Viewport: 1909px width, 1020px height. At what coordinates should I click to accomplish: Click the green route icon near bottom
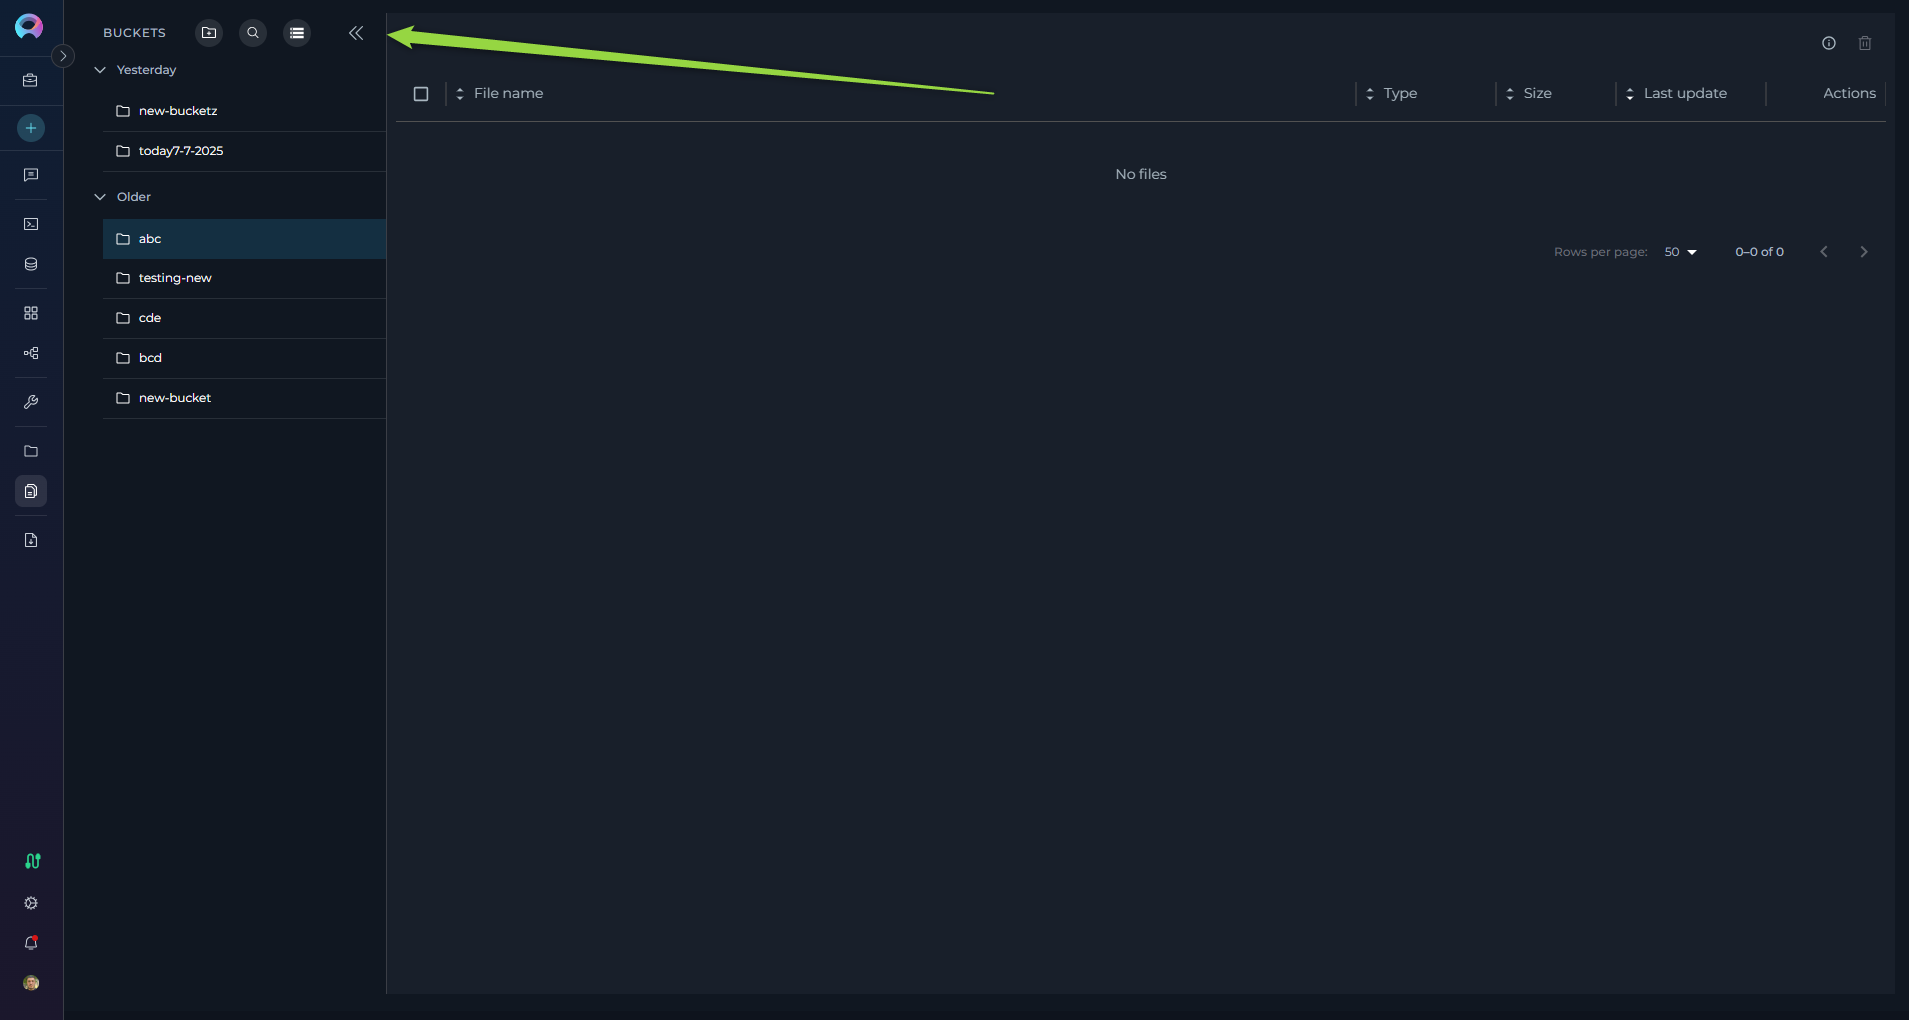click(32, 861)
